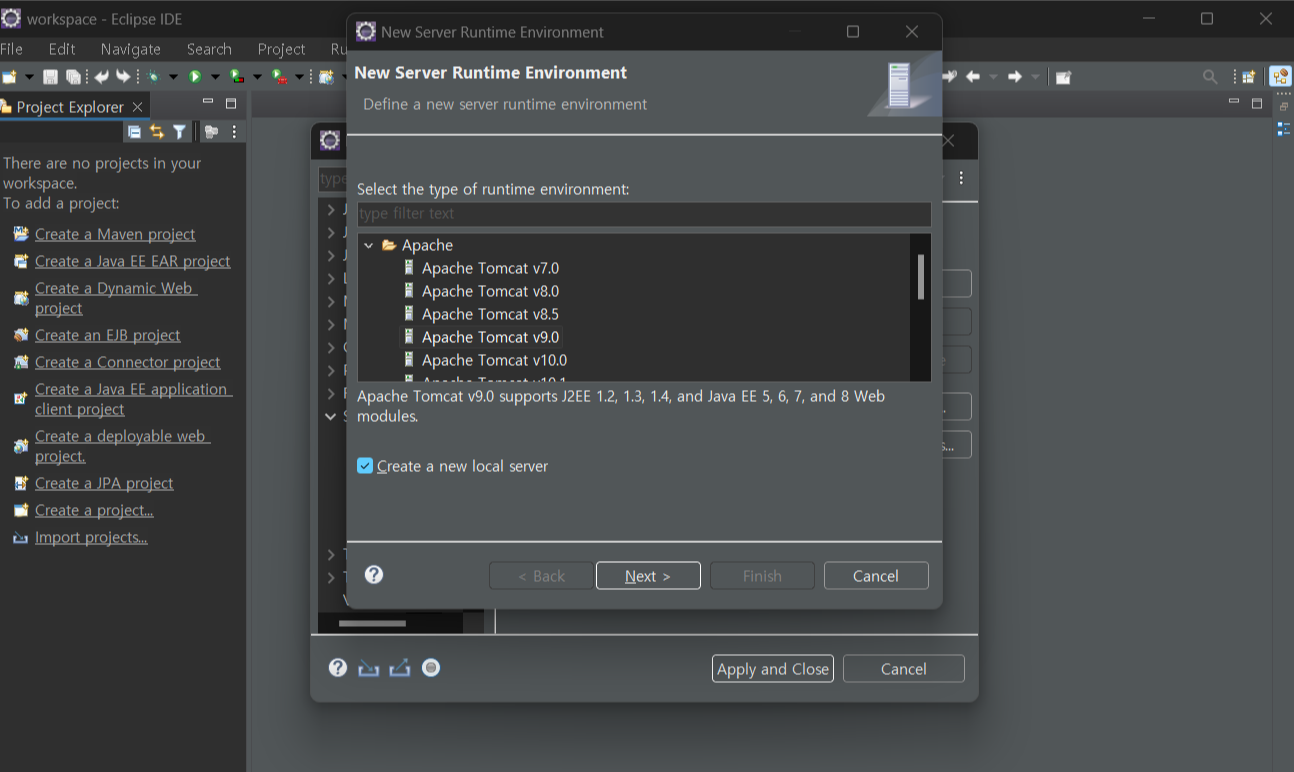Click the Oomph recorder circle icon in Preferences

click(x=431, y=667)
